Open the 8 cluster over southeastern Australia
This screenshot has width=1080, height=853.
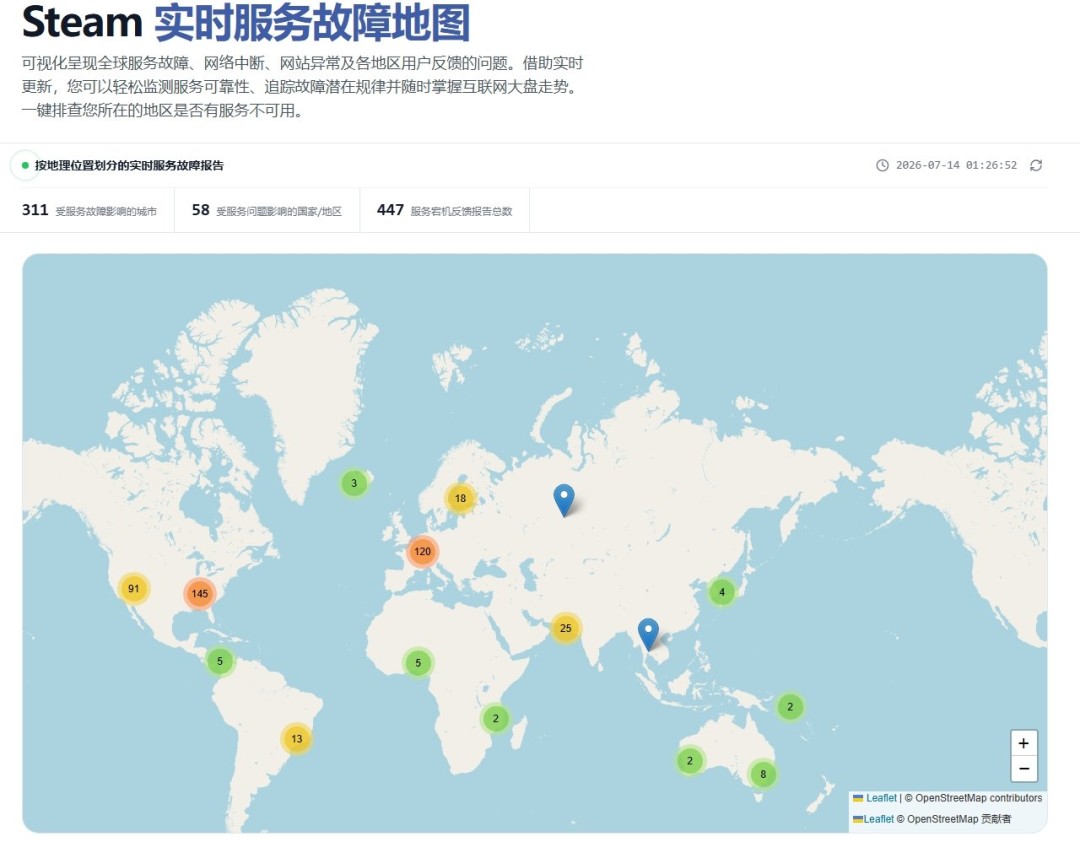pos(762,774)
